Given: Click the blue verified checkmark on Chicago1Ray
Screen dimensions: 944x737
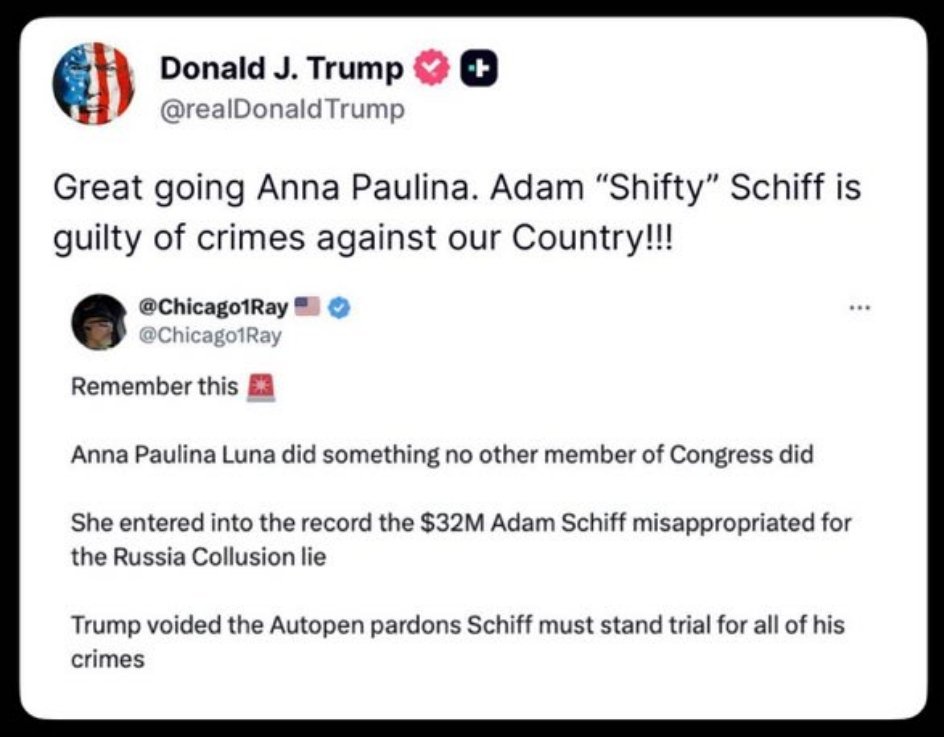Looking at the screenshot, I should pyautogui.click(x=338, y=309).
